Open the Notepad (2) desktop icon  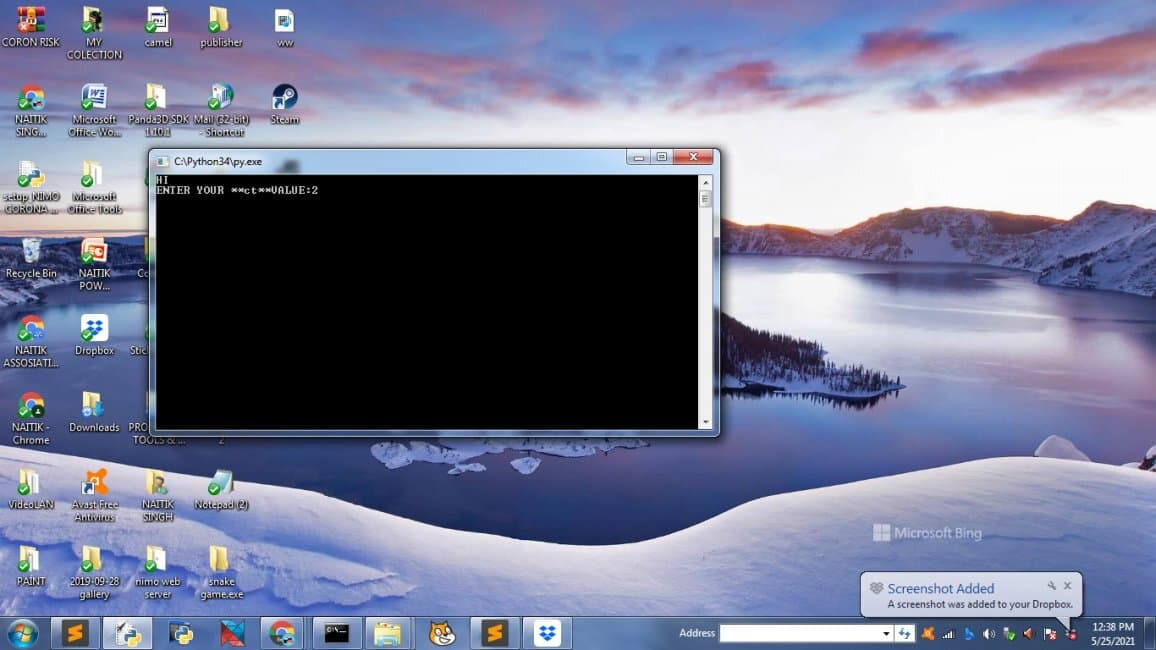click(220, 489)
